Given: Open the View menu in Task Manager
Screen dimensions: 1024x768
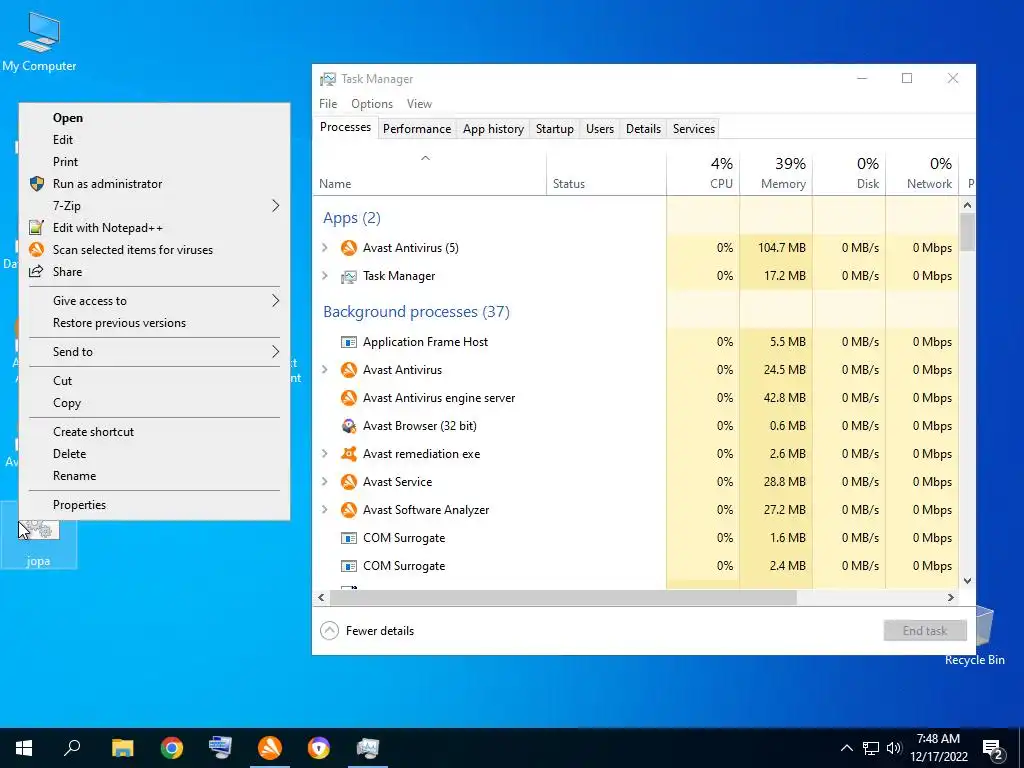Looking at the screenshot, I should pyautogui.click(x=419, y=104).
